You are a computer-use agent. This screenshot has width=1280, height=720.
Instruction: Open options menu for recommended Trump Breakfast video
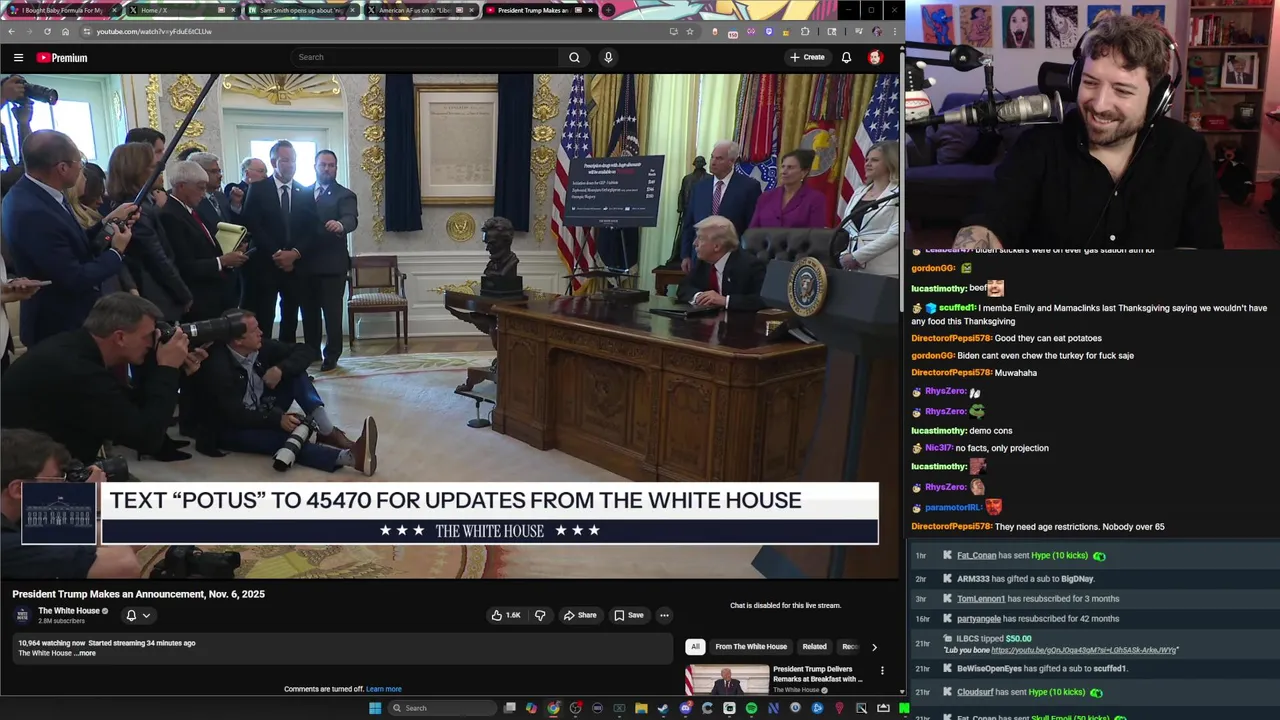pyautogui.click(x=882, y=671)
